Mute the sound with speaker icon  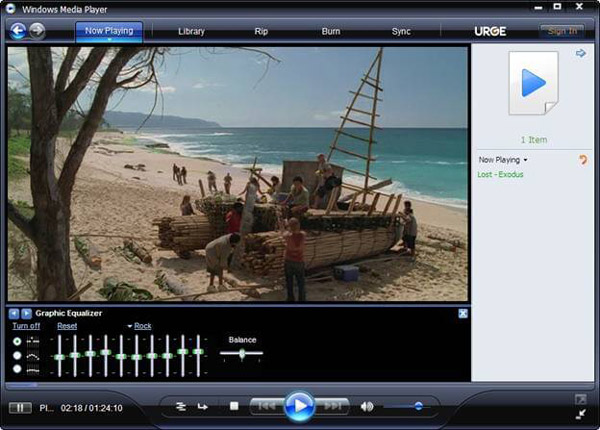tap(367, 406)
